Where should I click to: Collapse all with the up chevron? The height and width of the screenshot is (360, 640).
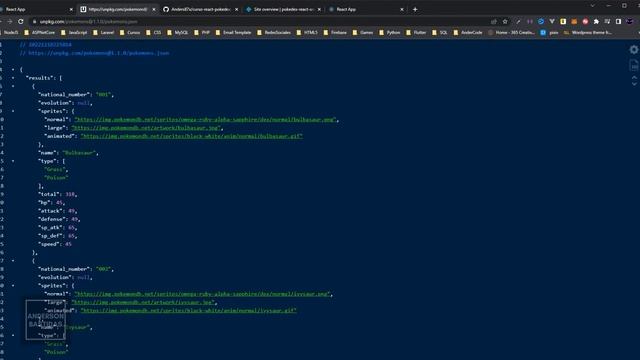click(634, 77)
